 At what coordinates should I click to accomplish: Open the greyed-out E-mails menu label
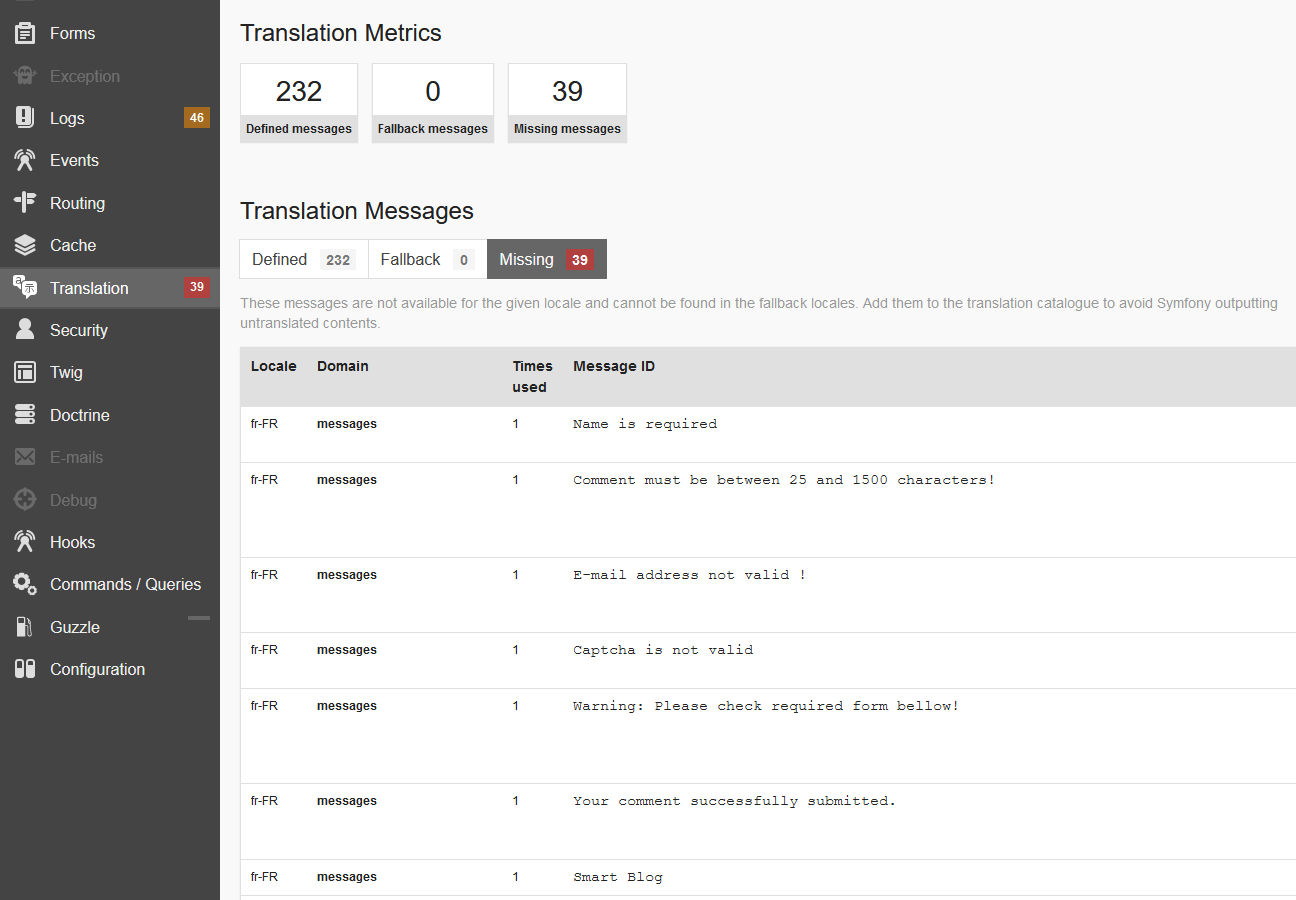pos(77,457)
